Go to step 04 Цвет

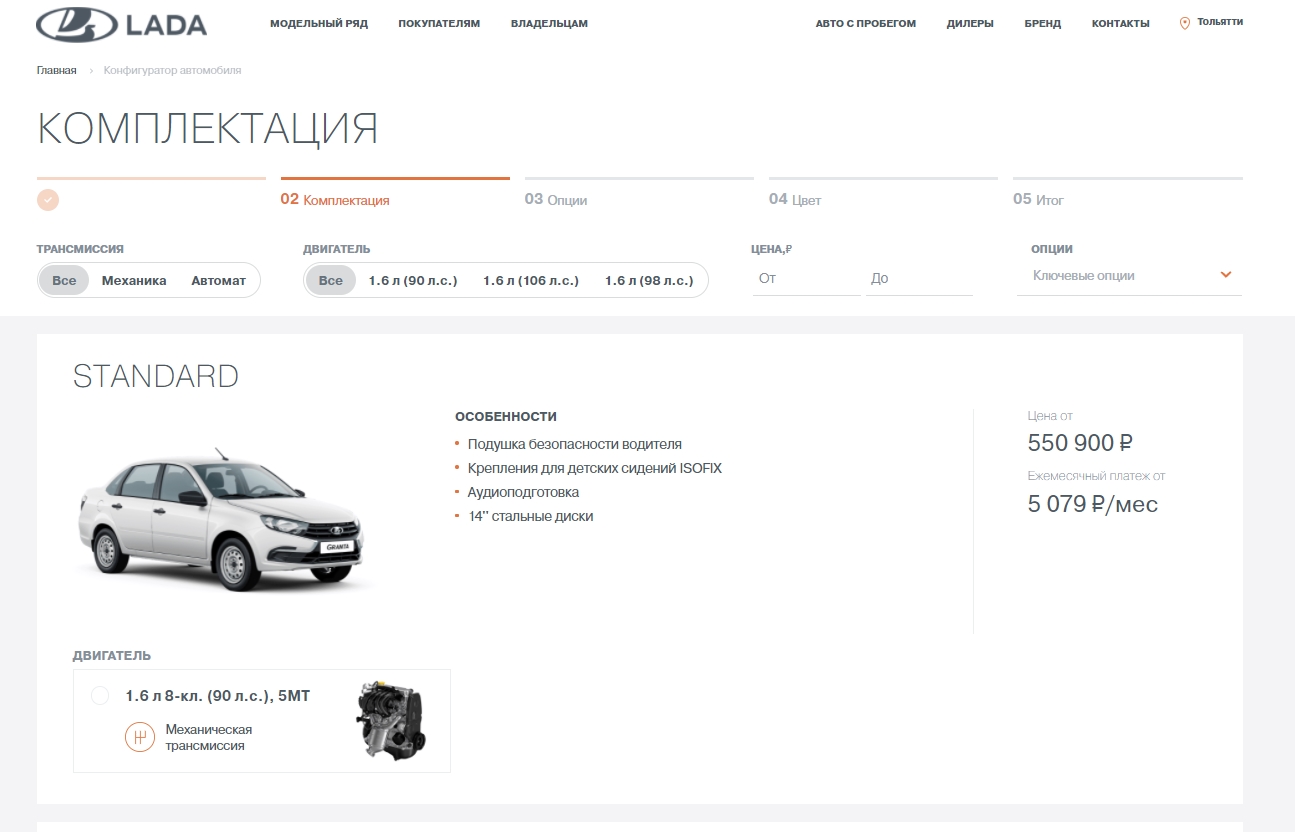click(x=795, y=200)
